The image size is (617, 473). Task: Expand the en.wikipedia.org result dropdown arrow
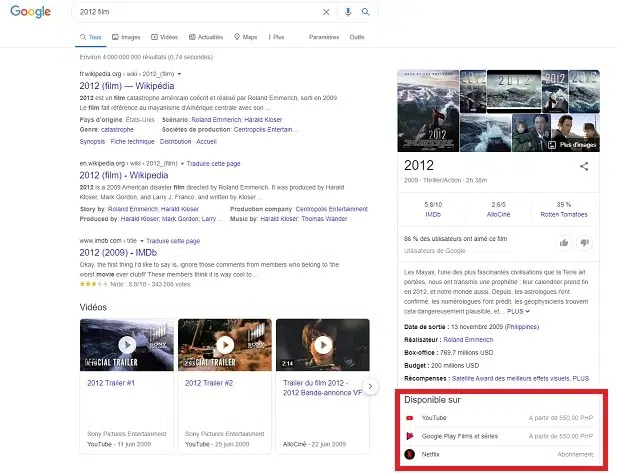coord(182,164)
